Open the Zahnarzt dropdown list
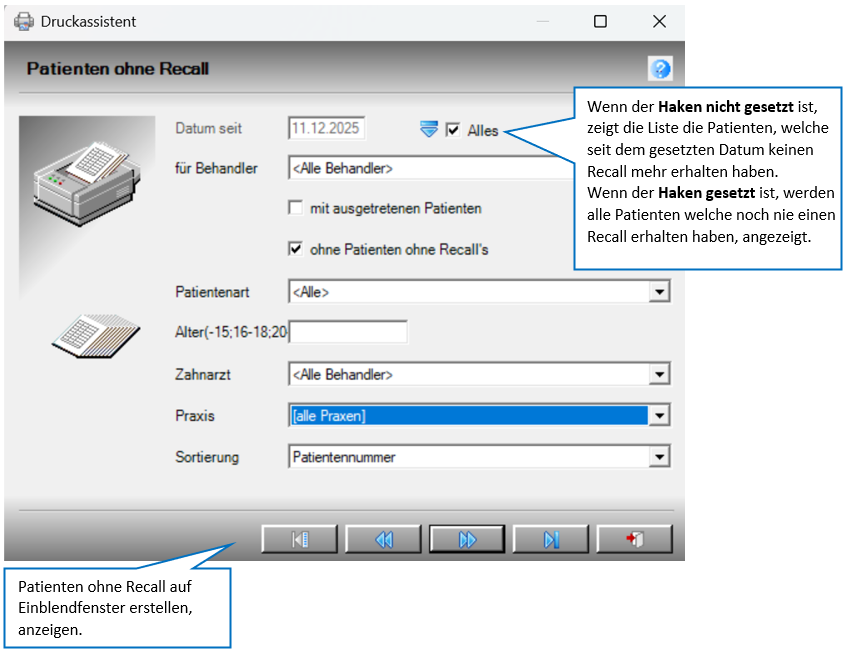This screenshot has height=652, width=846. pos(659,375)
